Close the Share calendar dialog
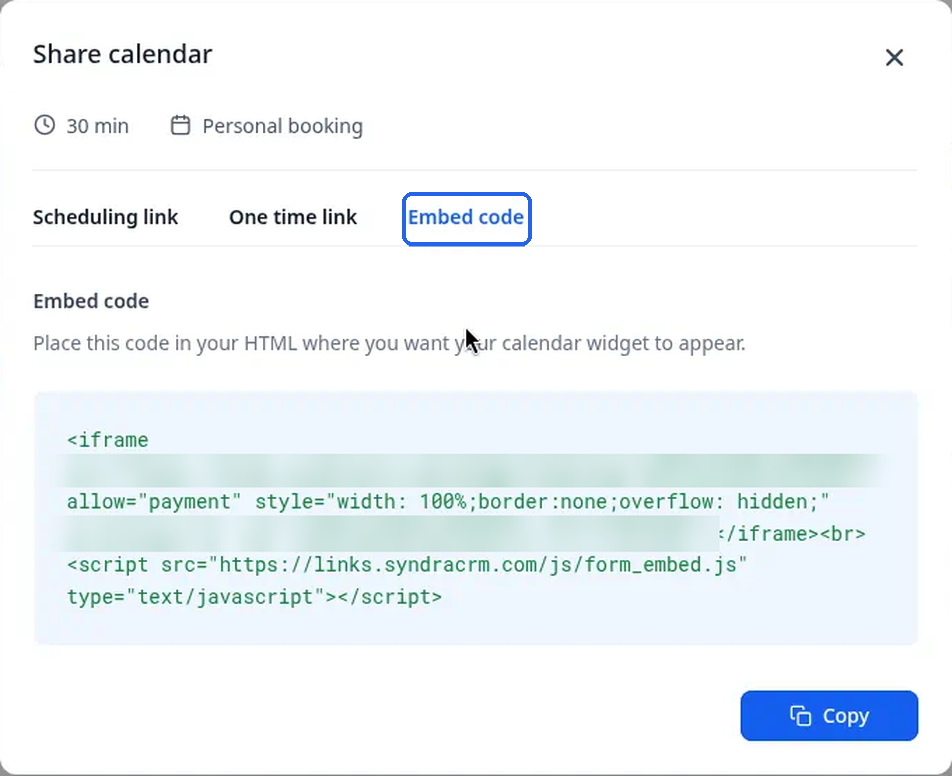This screenshot has height=776, width=952. coord(894,58)
